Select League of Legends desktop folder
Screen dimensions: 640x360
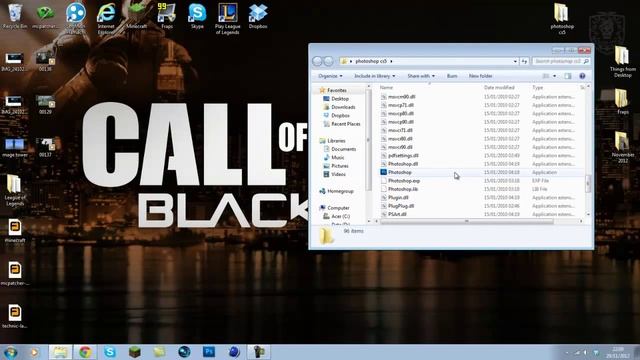pos(15,190)
